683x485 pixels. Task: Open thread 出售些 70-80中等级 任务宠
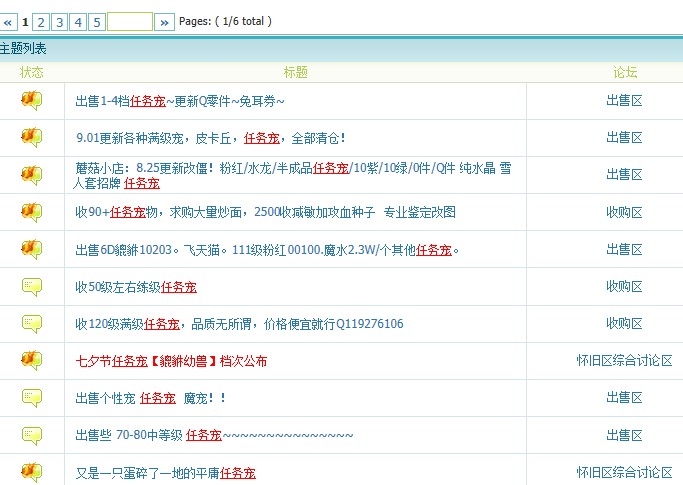coord(214,435)
